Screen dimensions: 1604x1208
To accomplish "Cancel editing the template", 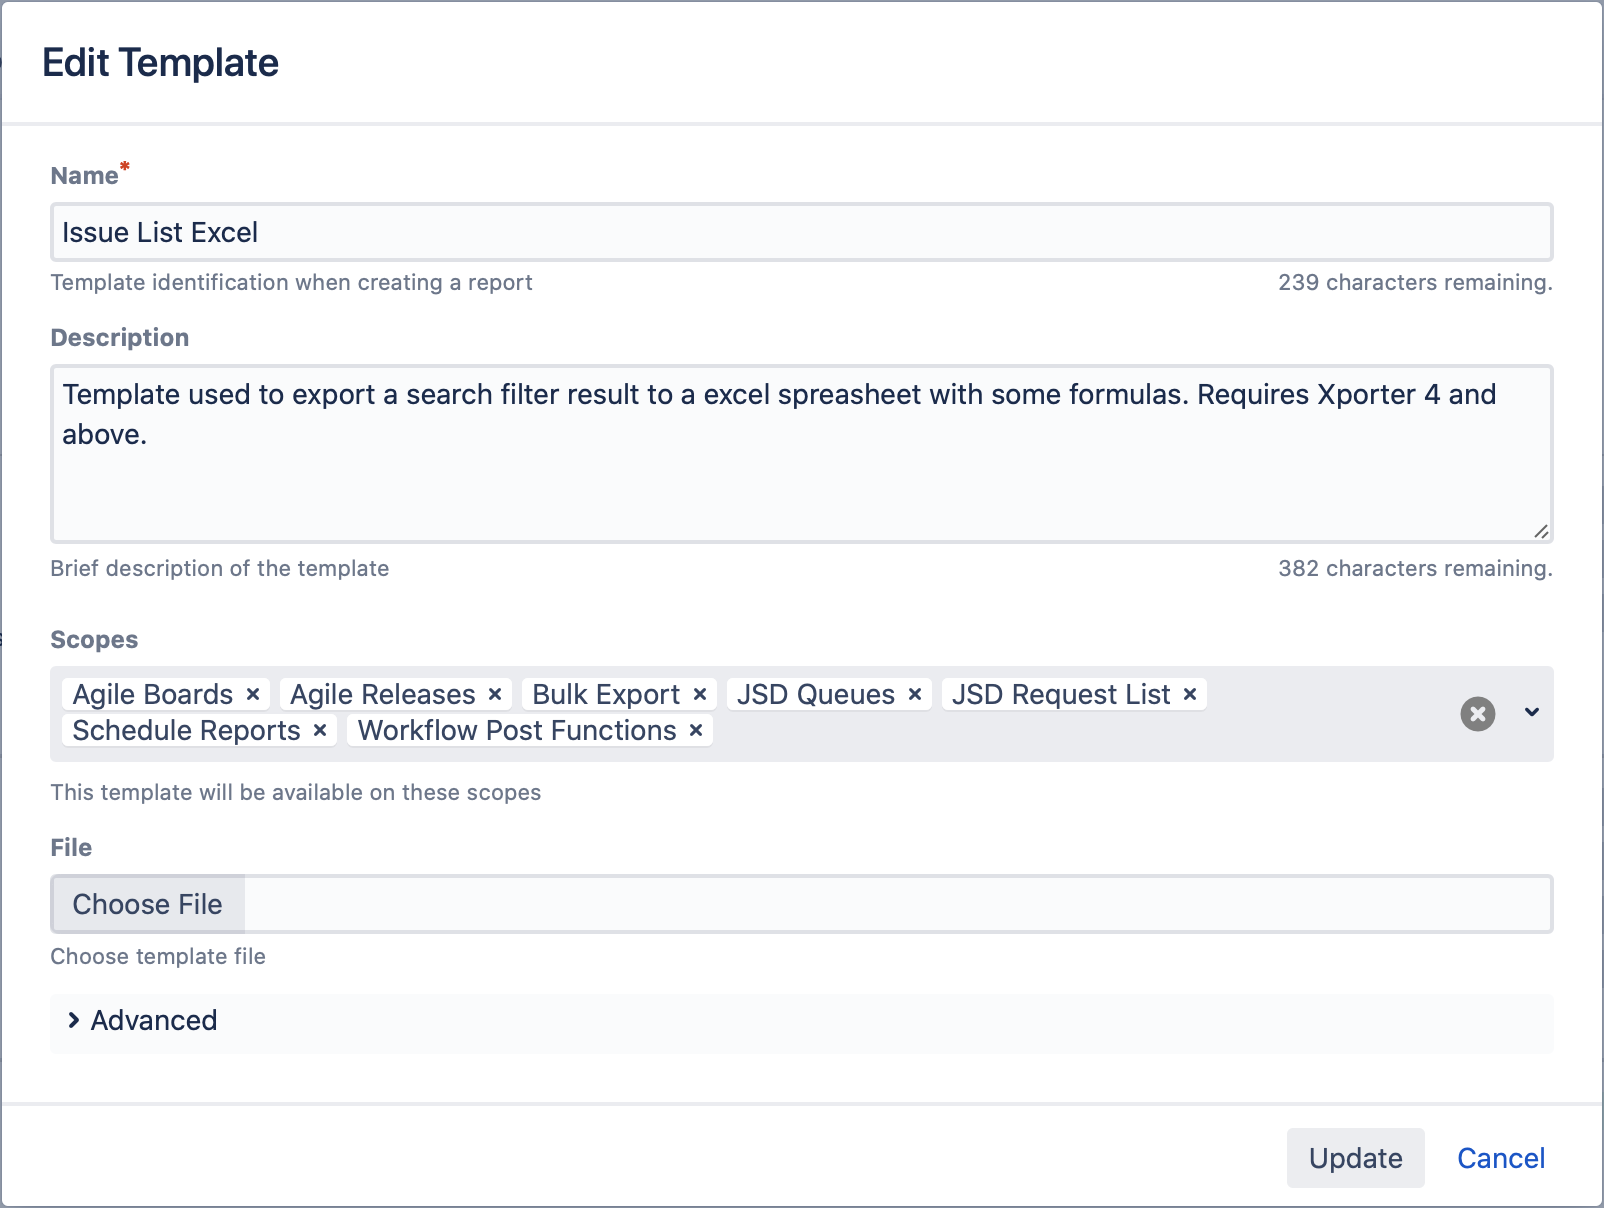I will tap(1500, 1158).
